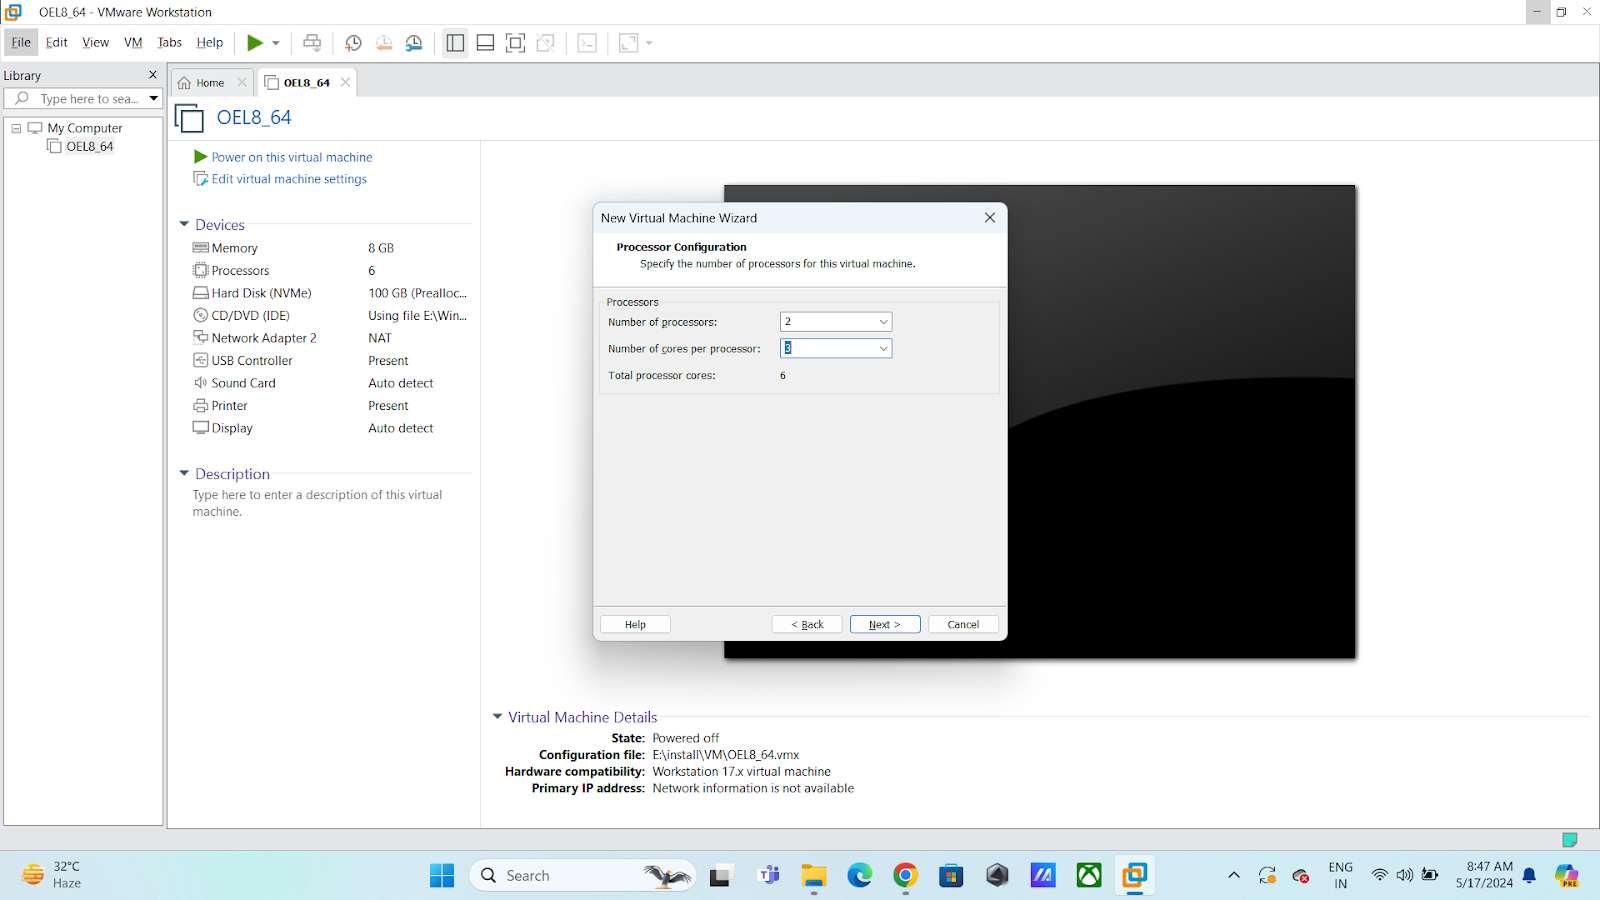The image size is (1600, 900).
Task: Open the power options dropdown arrow
Action: point(276,43)
